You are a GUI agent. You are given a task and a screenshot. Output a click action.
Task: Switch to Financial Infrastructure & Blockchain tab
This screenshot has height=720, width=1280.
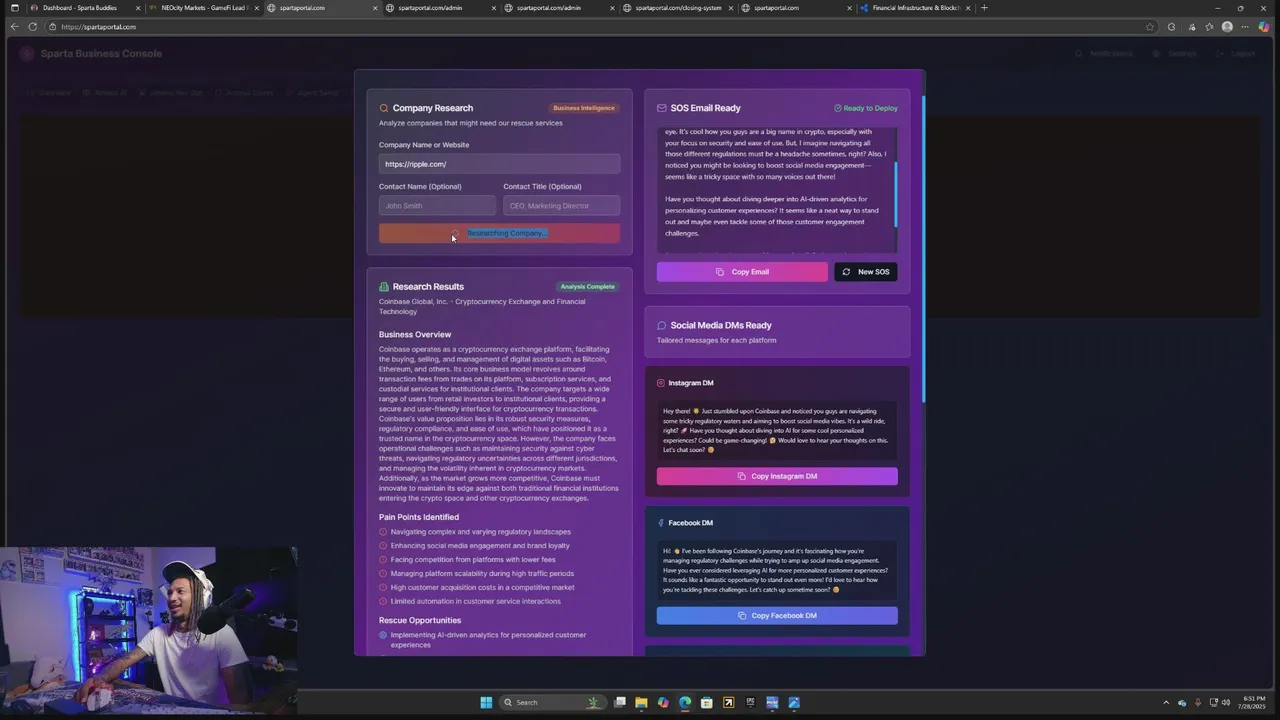tap(915, 8)
